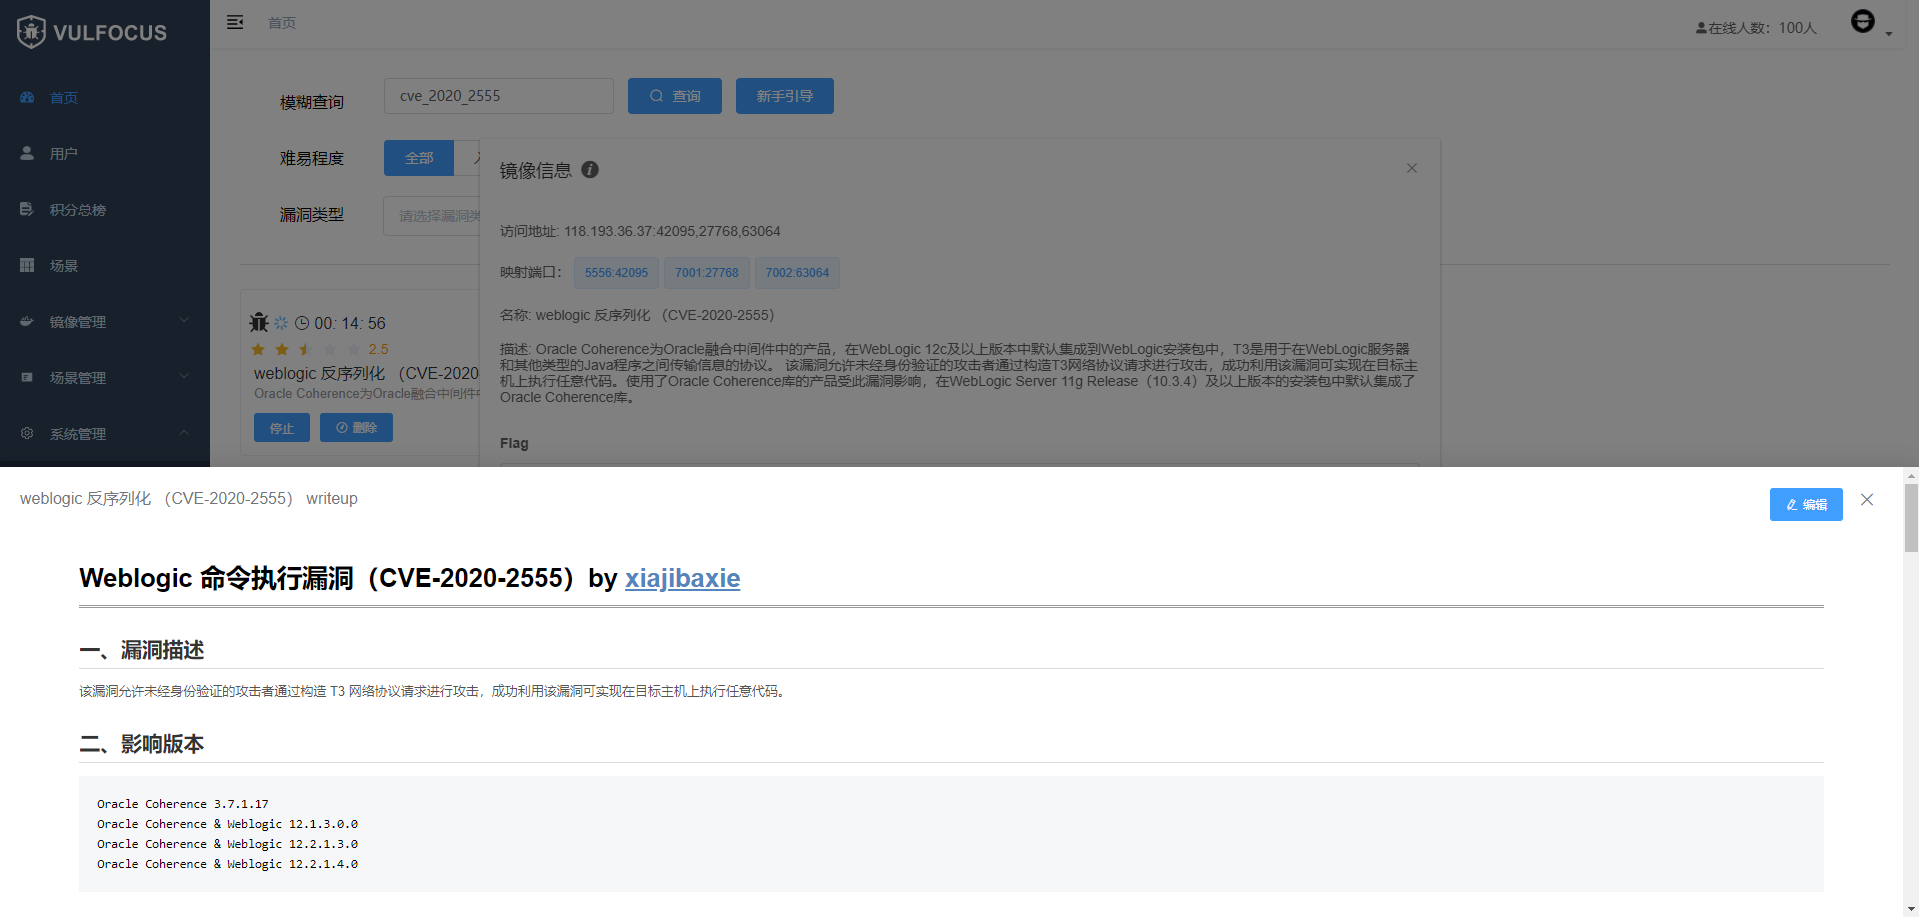This screenshot has height=917, width=1919.
Task: Open 首页 in the sidebar
Action: [x=105, y=97]
